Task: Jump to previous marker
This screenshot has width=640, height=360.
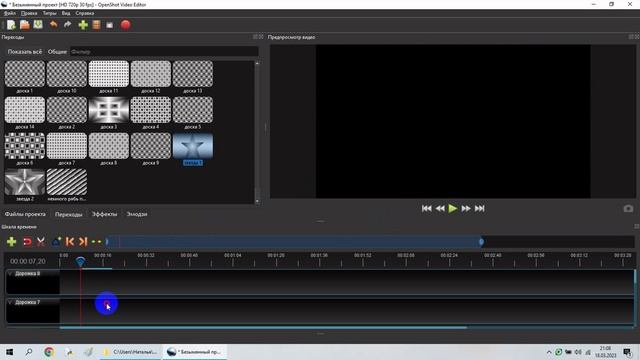Action: [x=70, y=242]
